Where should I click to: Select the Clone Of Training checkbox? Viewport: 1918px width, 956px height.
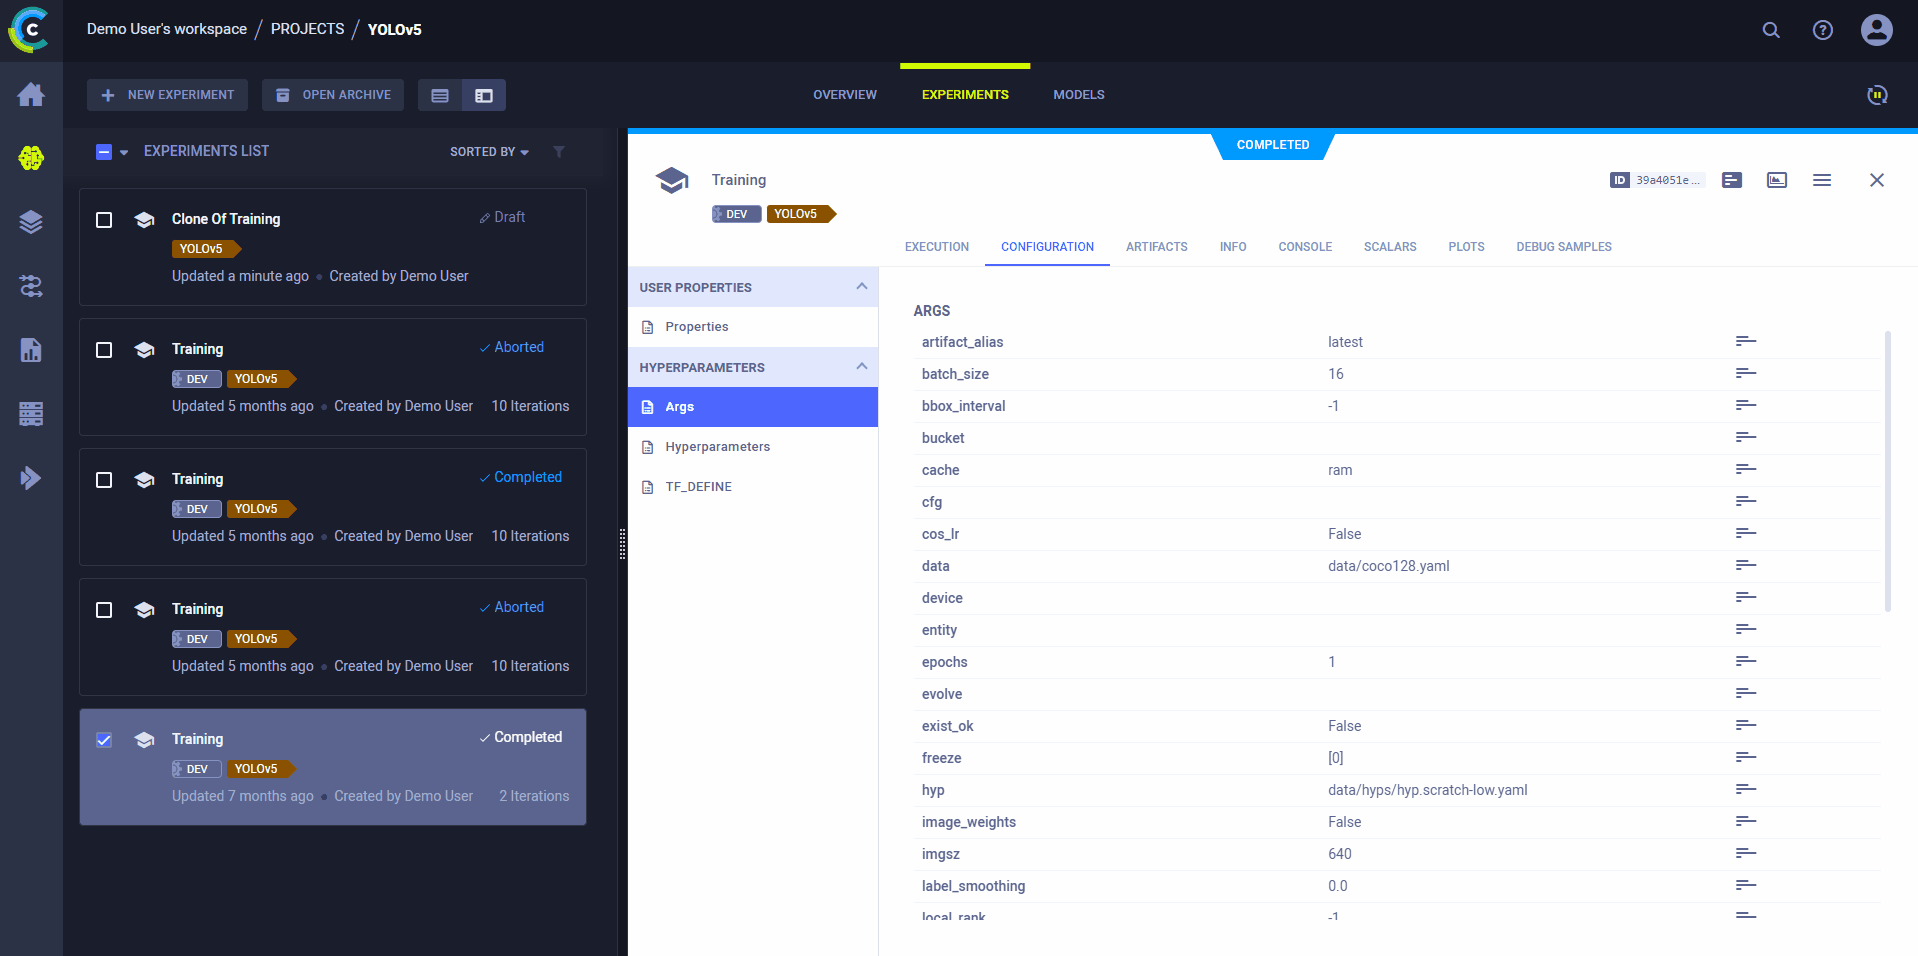[104, 220]
